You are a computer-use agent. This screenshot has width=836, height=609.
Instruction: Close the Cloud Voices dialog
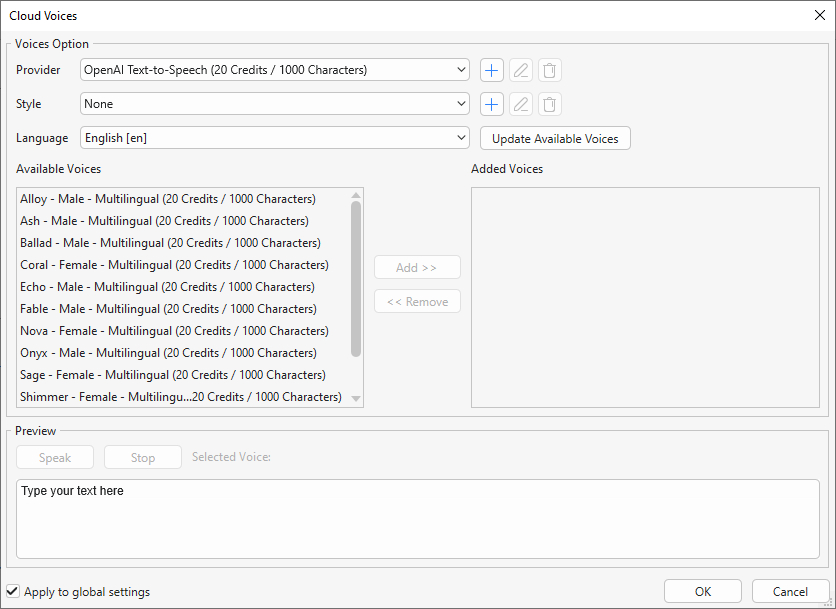819,15
